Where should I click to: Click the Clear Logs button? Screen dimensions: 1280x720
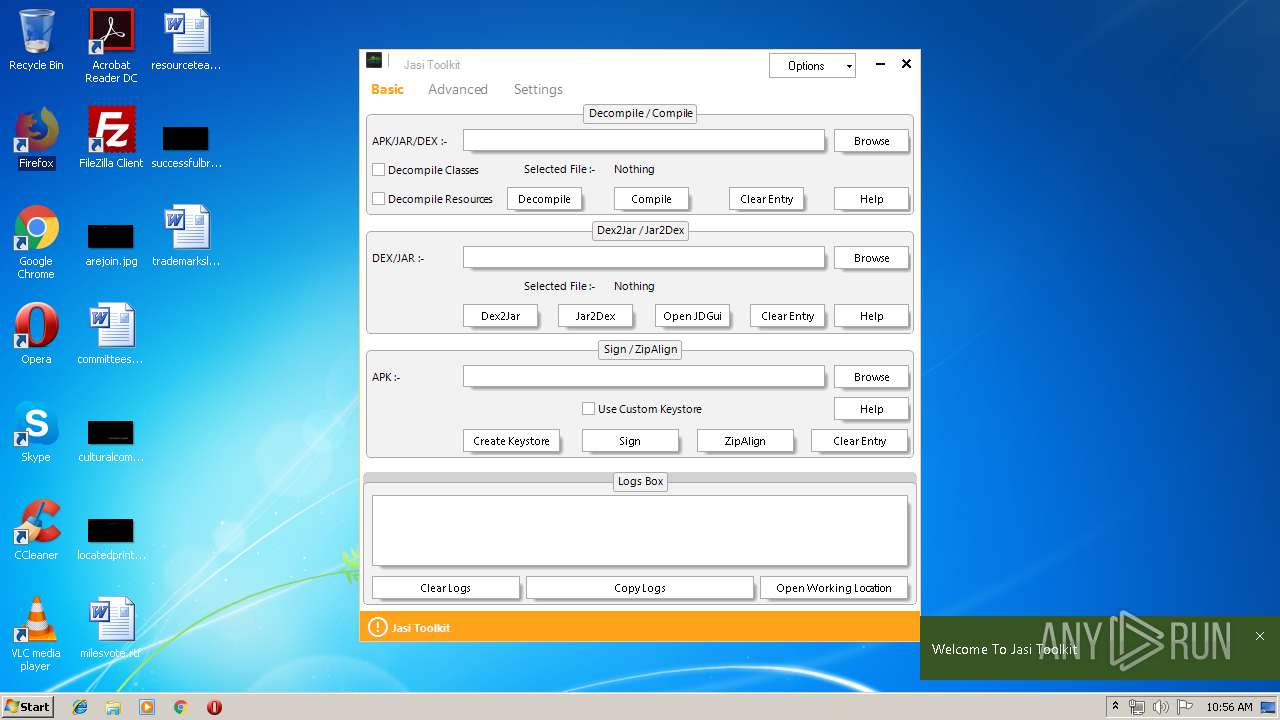click(446, 588)
